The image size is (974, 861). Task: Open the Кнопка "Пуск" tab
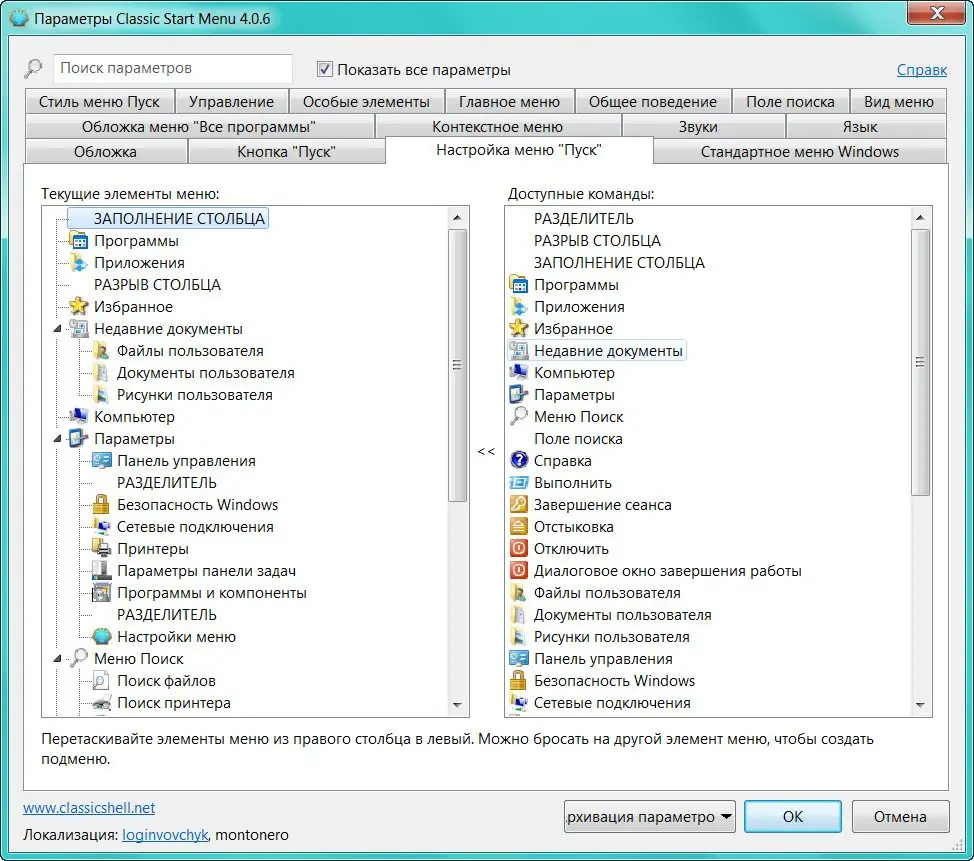[x=286, y=152]
